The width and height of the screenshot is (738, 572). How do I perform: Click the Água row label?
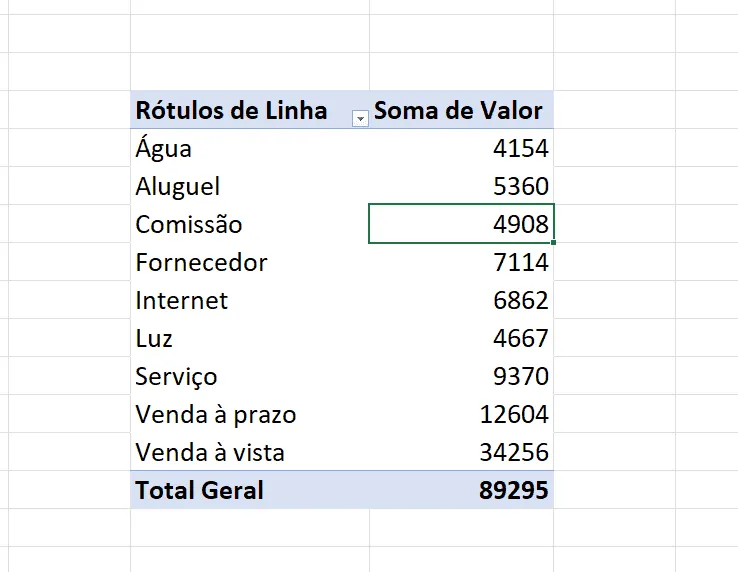click(163, 148)
